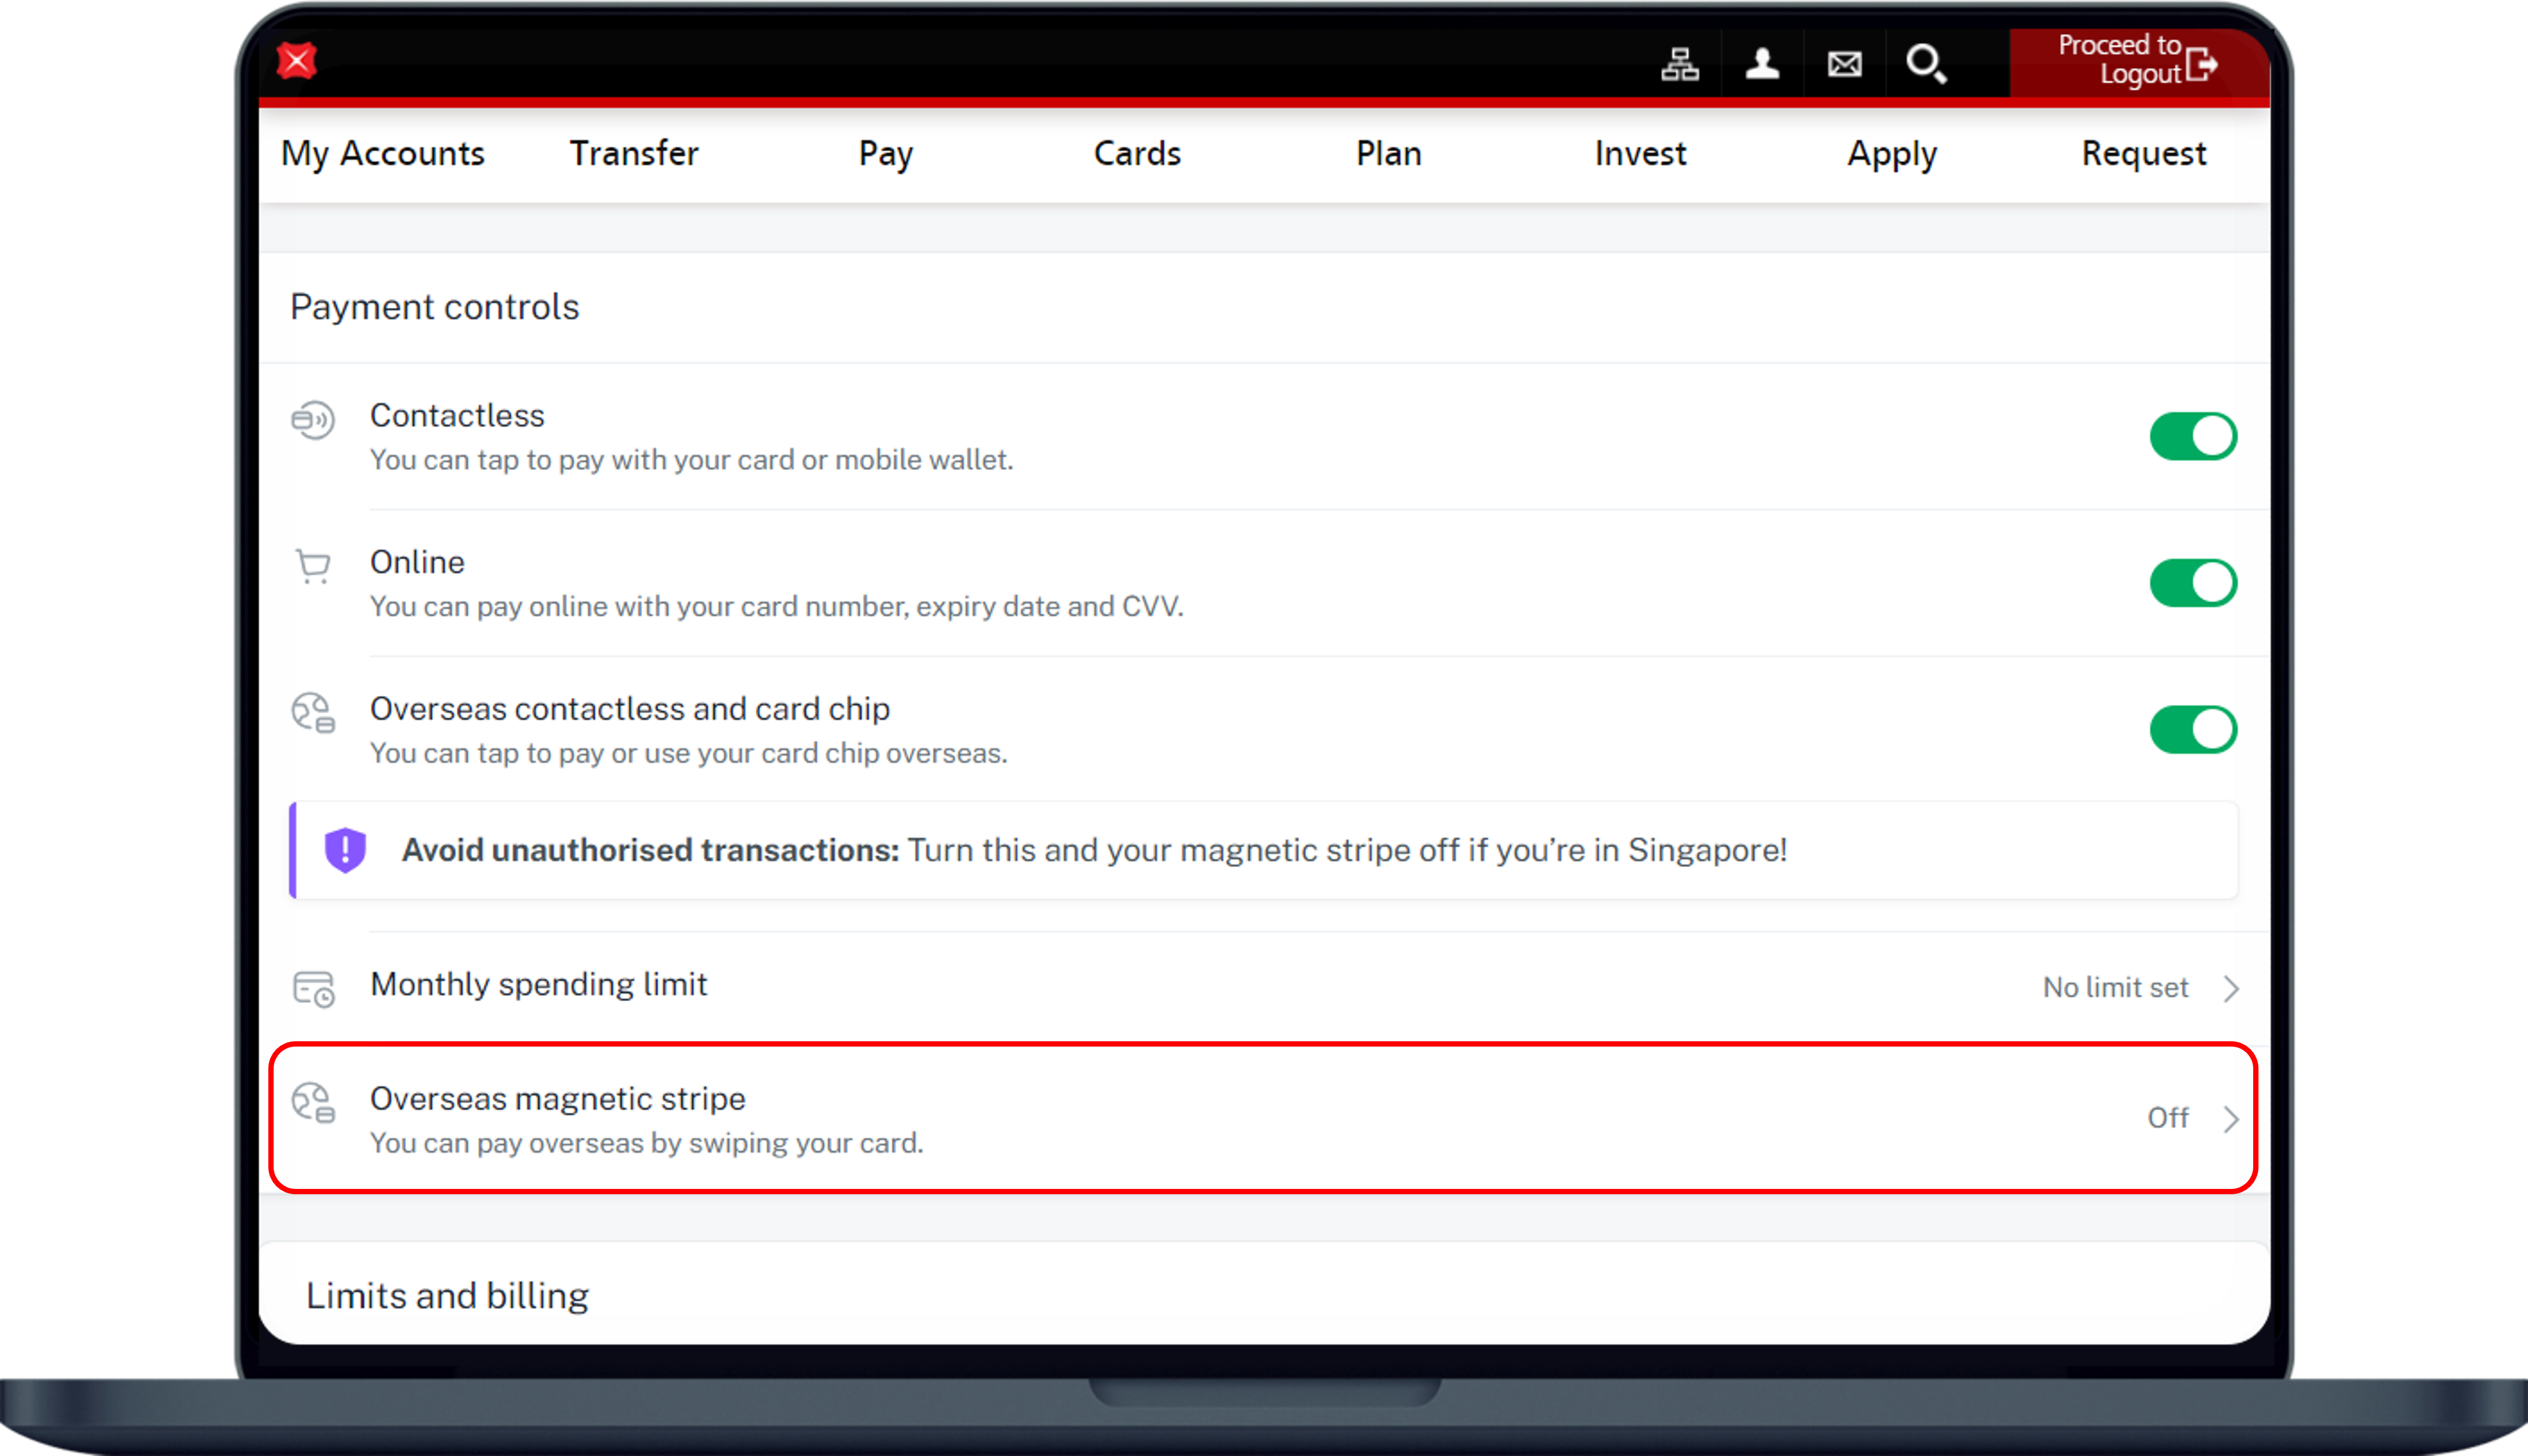The image size is (2528, 1456).
Task: Select the Invest menu item
Action: [1639, 153]
